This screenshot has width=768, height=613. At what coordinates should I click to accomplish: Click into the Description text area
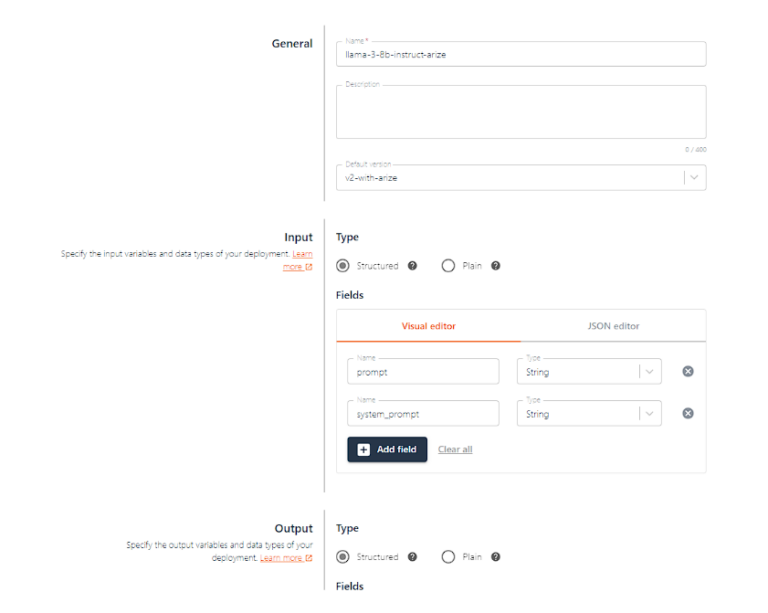(521, 112)
